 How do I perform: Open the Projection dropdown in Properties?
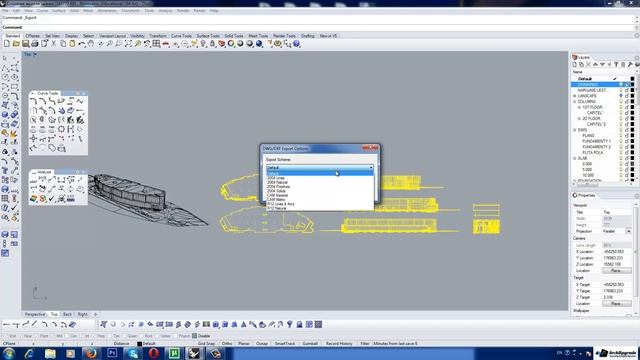point(628,231)
